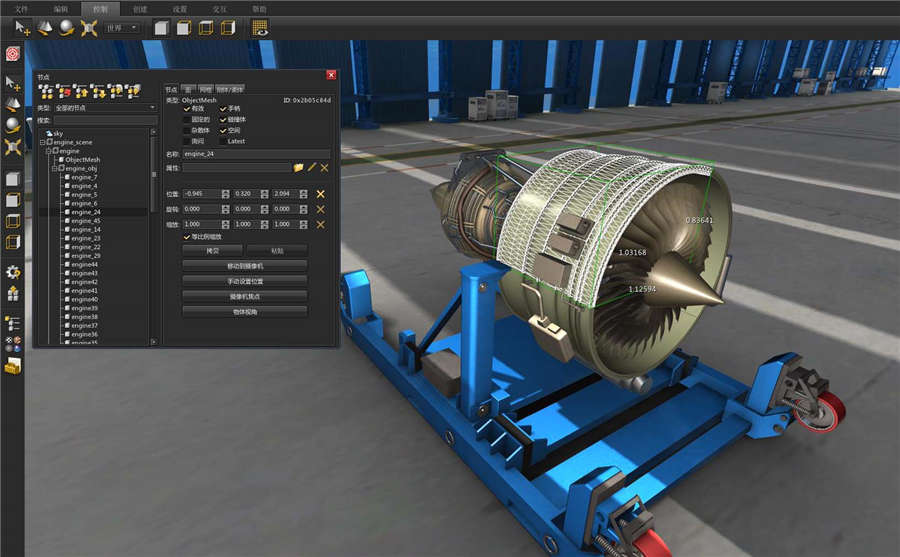900x557 pixels.
Task: Collapse the engine_scene tree node
Action: coord(42,142)
